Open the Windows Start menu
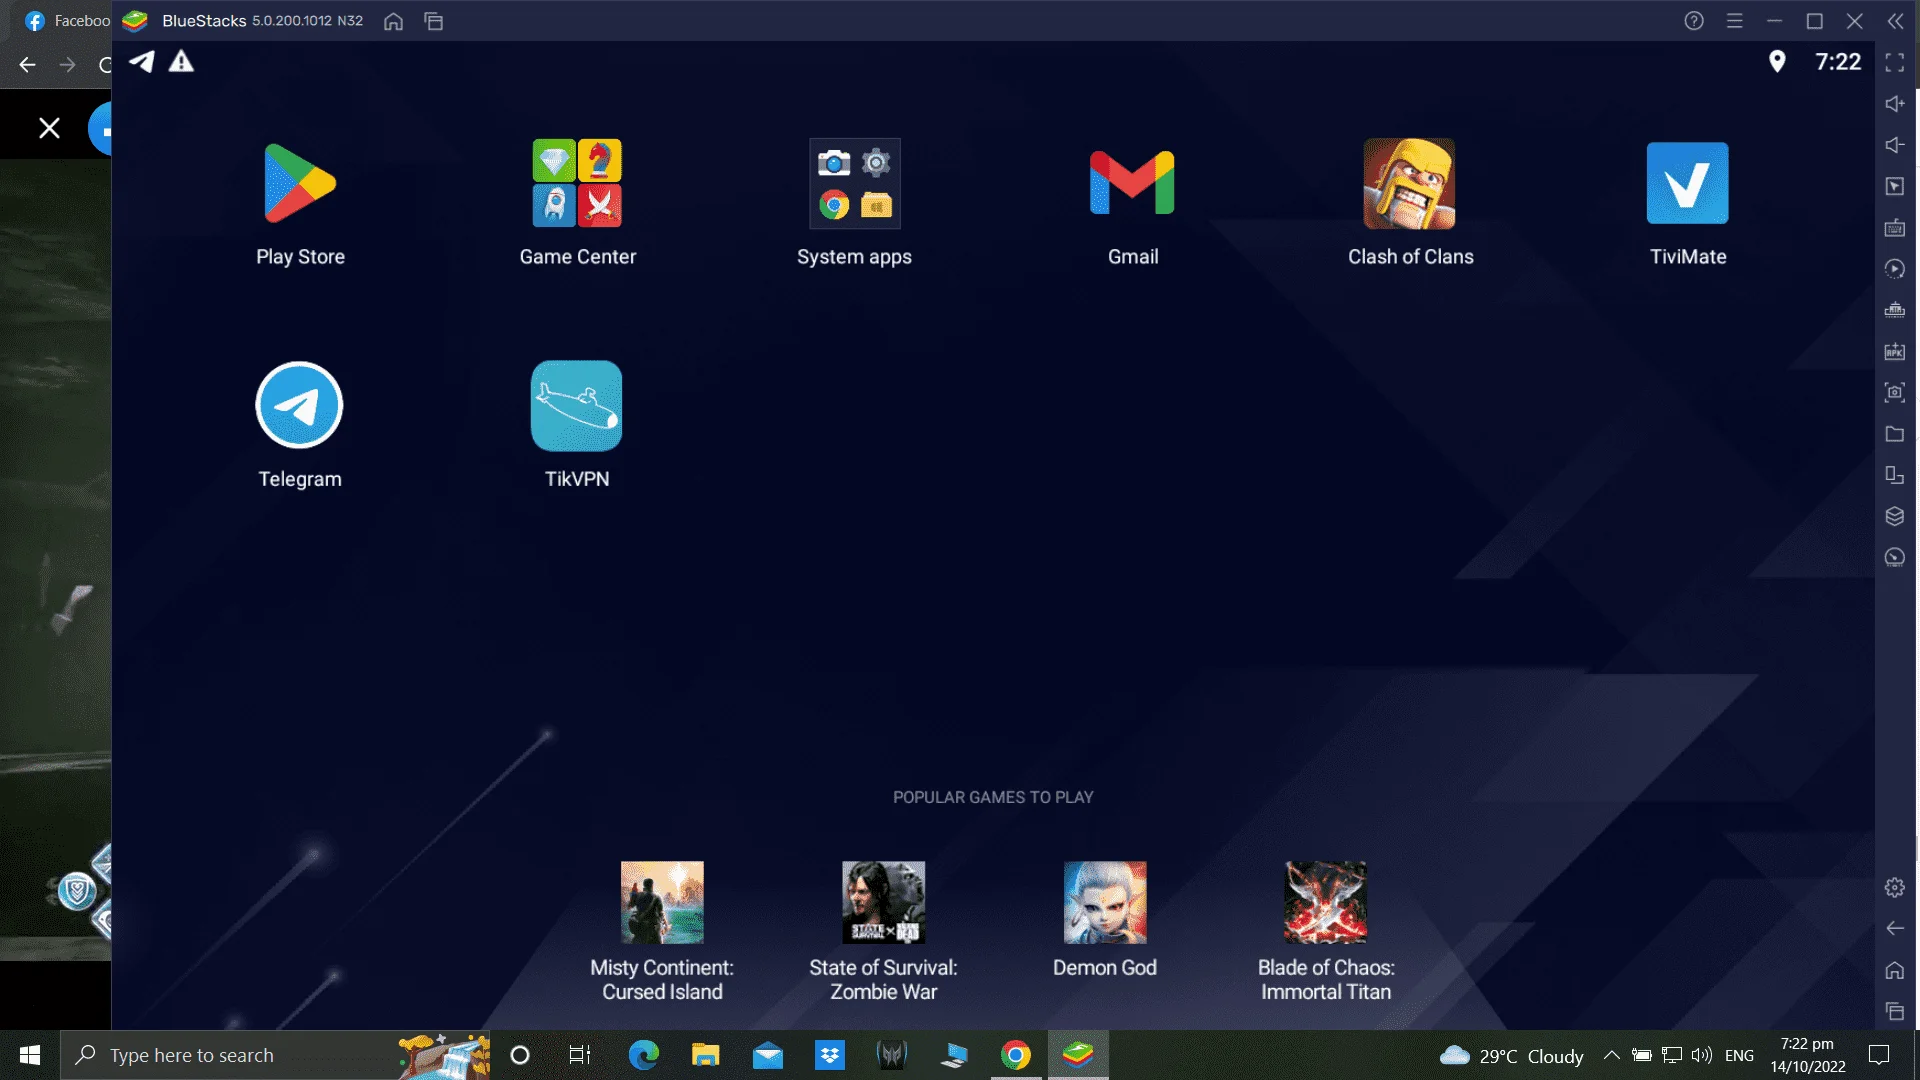 point(30,1055)
